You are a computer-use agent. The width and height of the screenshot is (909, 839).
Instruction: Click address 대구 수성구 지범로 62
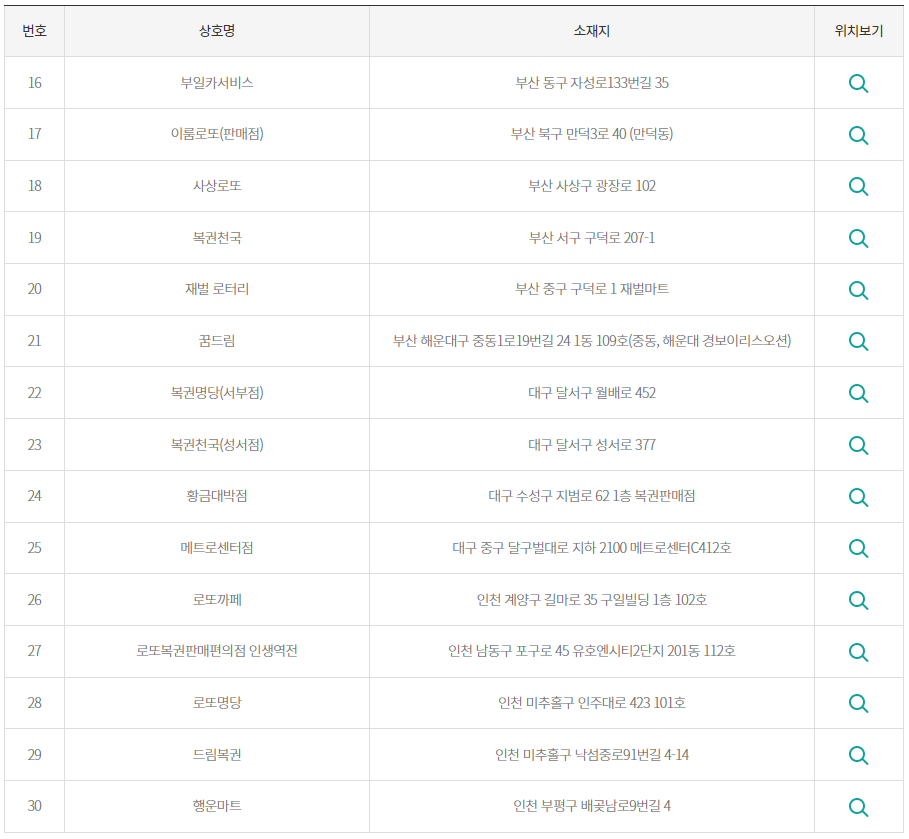click(x=548, y=496)
